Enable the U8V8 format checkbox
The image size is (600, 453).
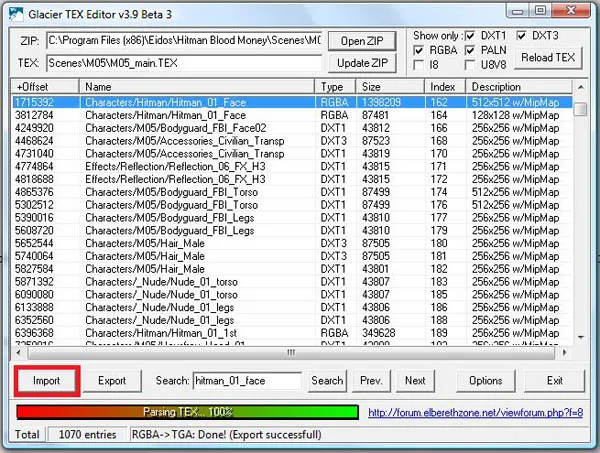472,64
